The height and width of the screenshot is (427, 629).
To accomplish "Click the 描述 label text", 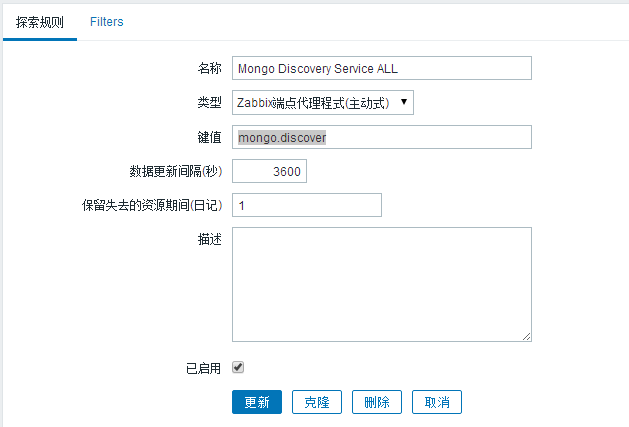I will [209, 239].
